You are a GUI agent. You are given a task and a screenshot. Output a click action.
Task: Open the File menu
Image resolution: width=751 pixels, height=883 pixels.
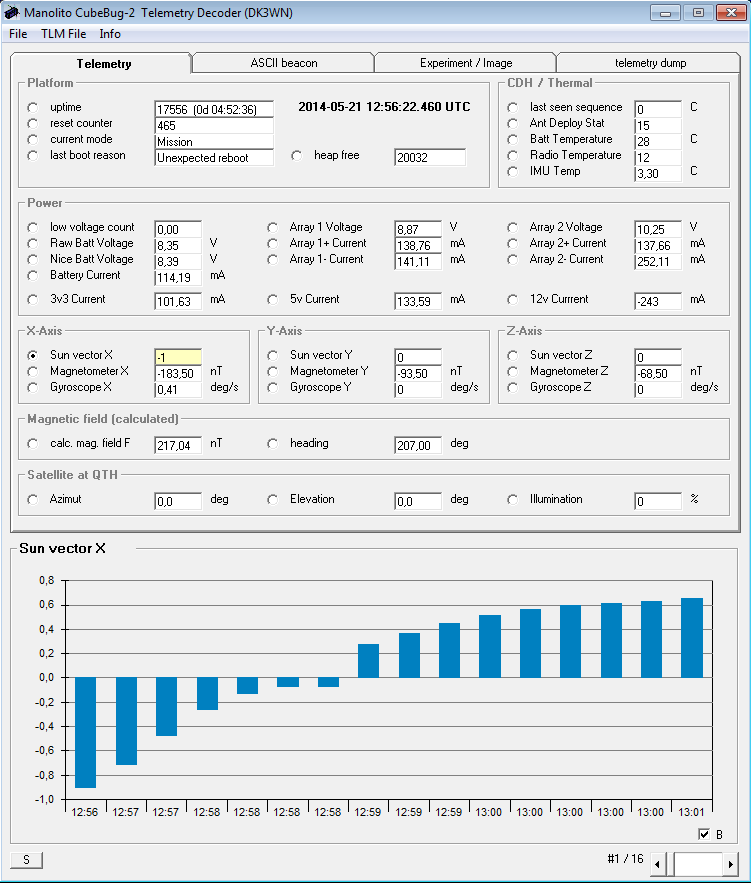18,34
